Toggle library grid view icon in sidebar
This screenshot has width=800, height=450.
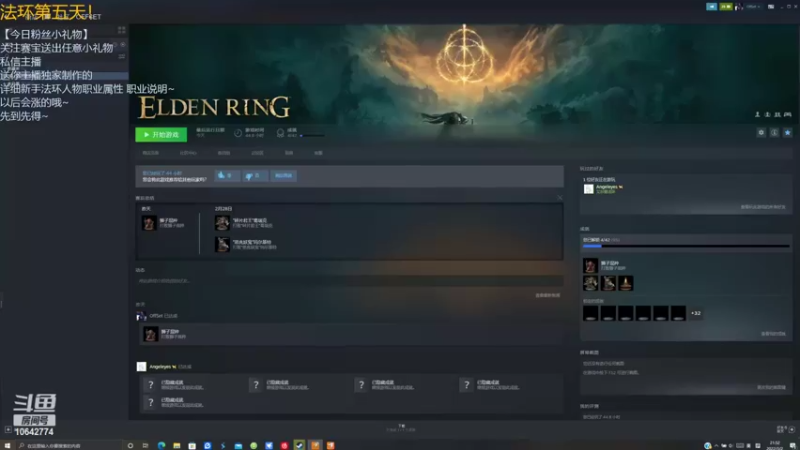(x=121, y=31)
